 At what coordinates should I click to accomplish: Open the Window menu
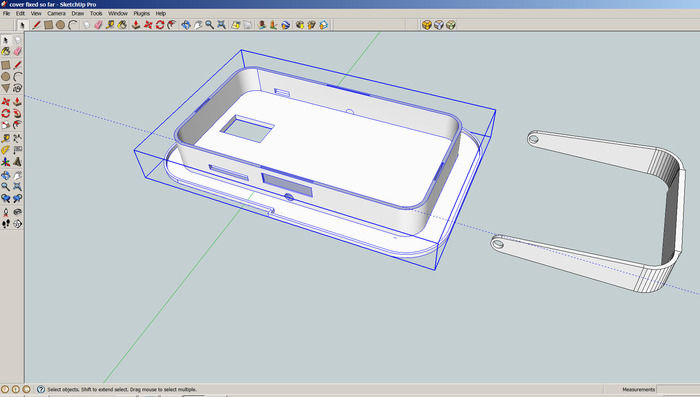click(x=118, y=13)
